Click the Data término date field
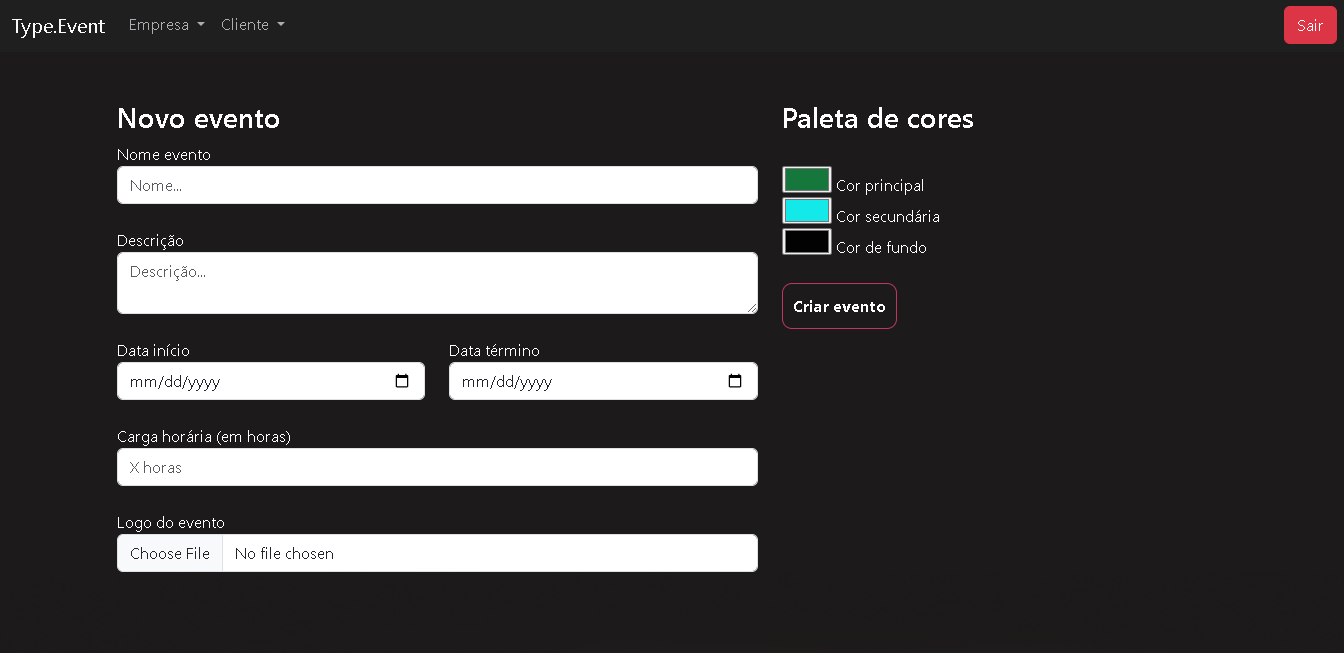The height and width of the screenshot is (653, 1344). coord(580,381)
